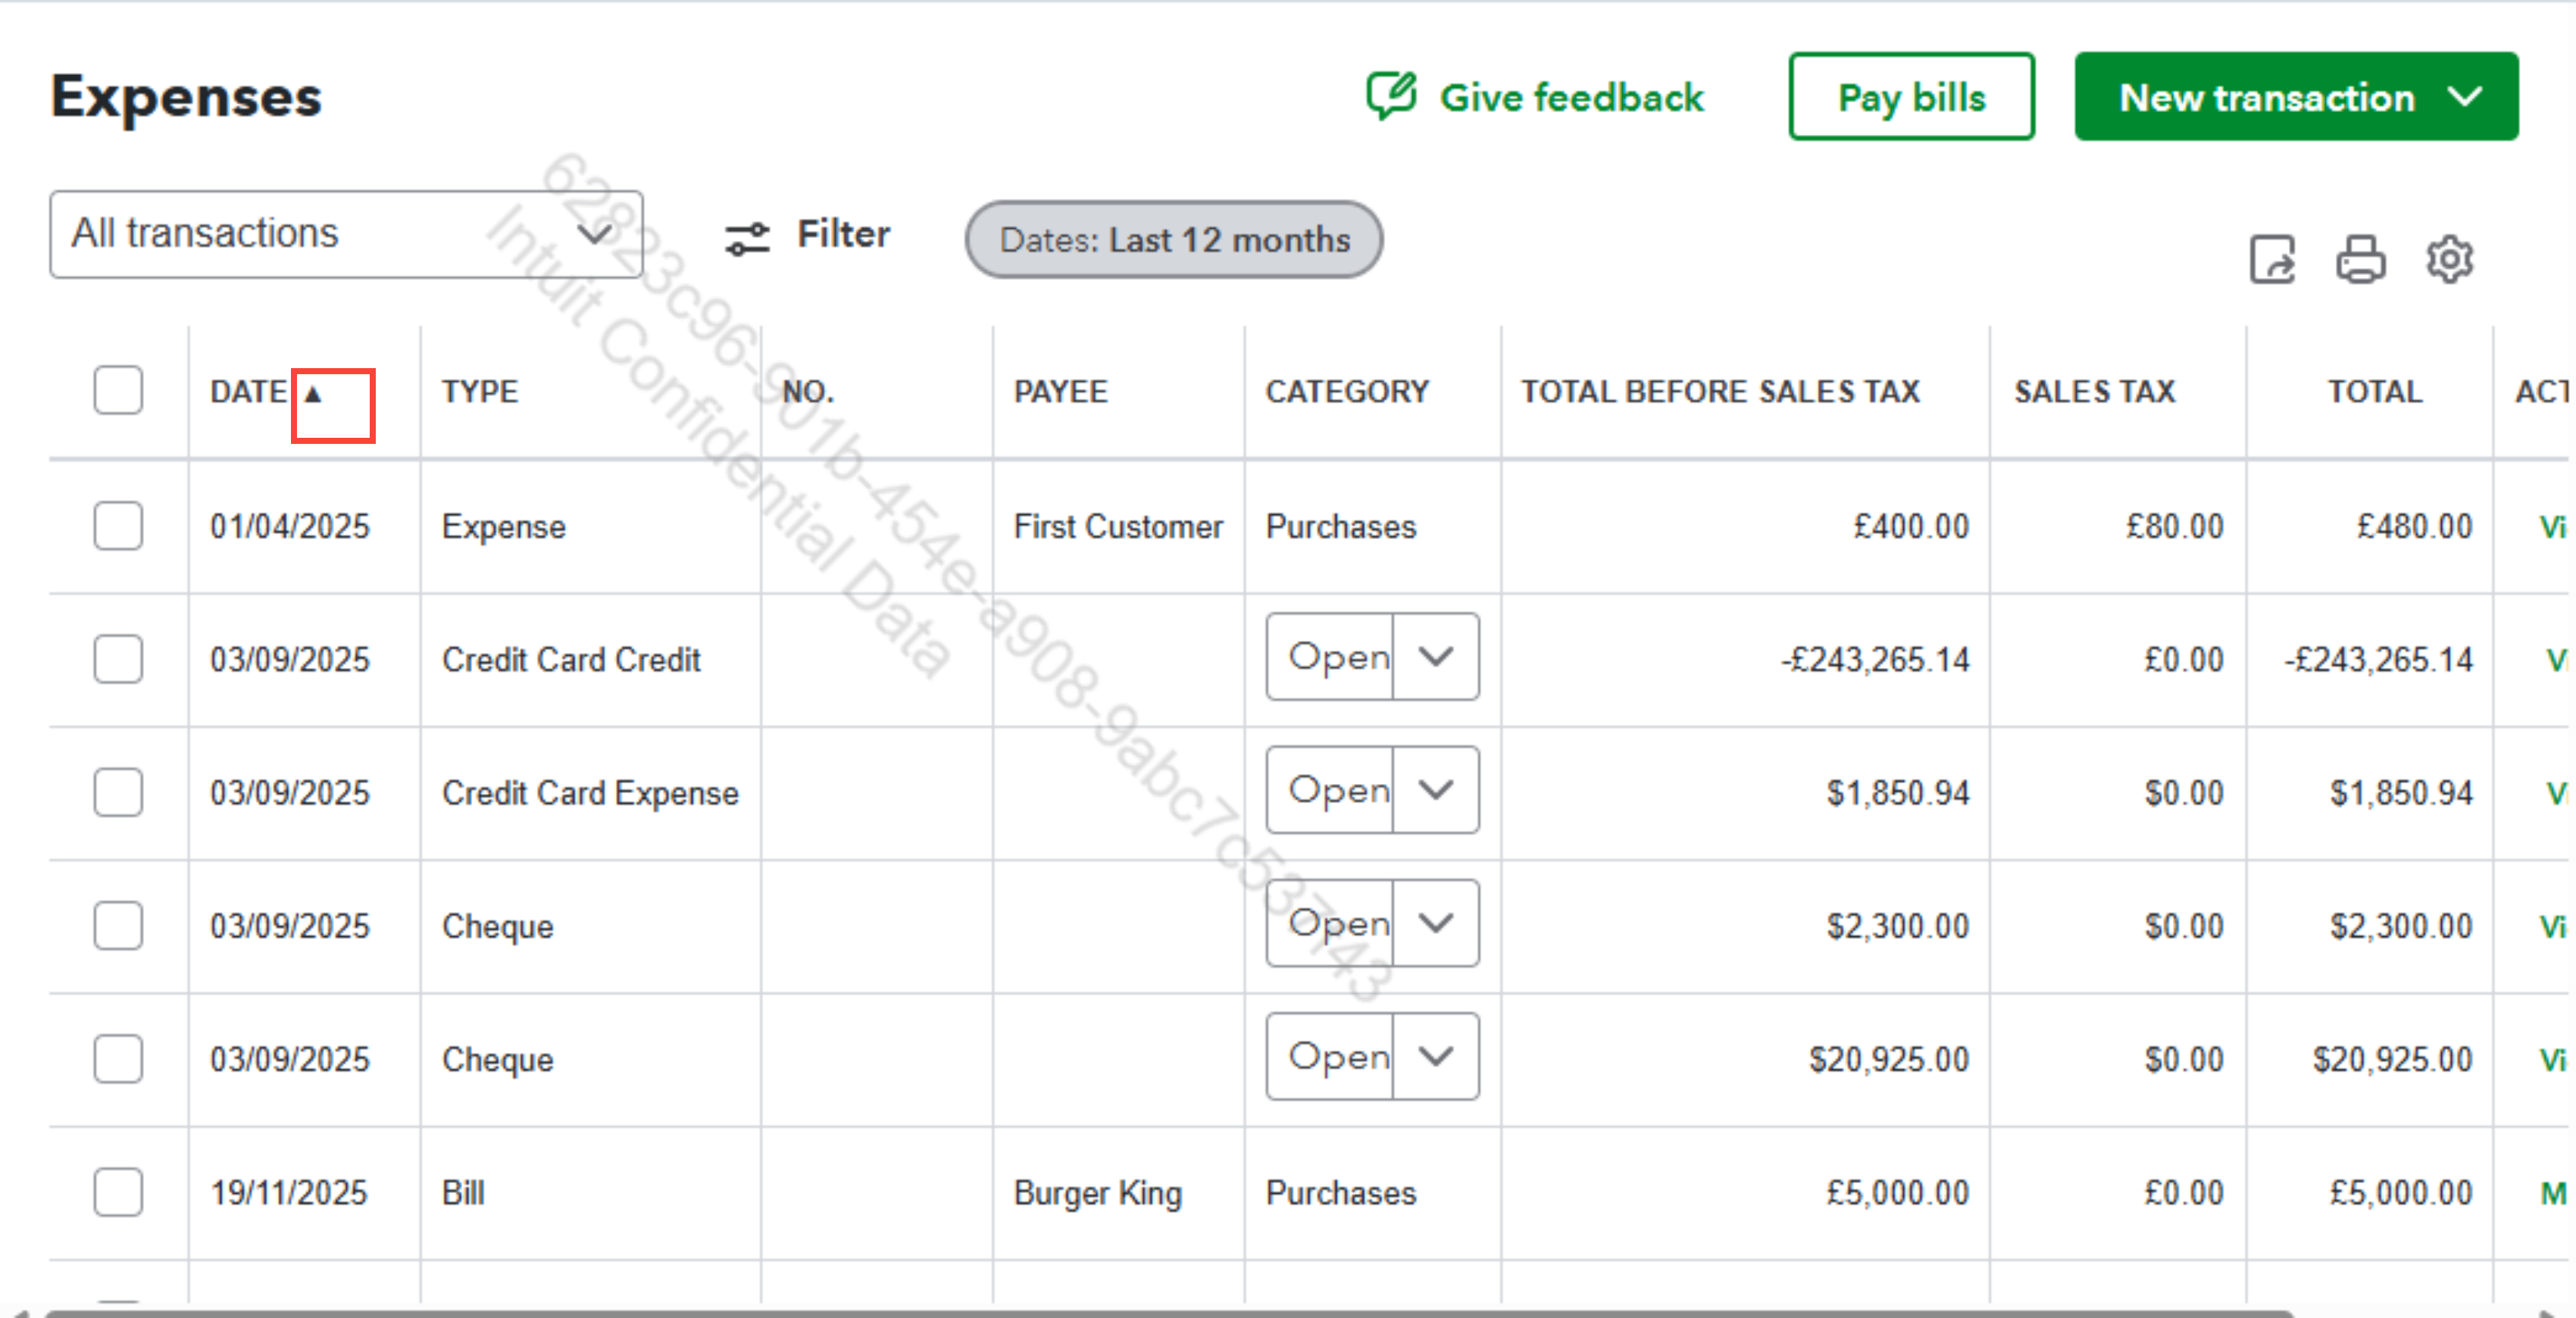The width and height of the screenshot is (2576, 1318).
Task: Tick the select-all header checkbox
Action: point(118,390)
